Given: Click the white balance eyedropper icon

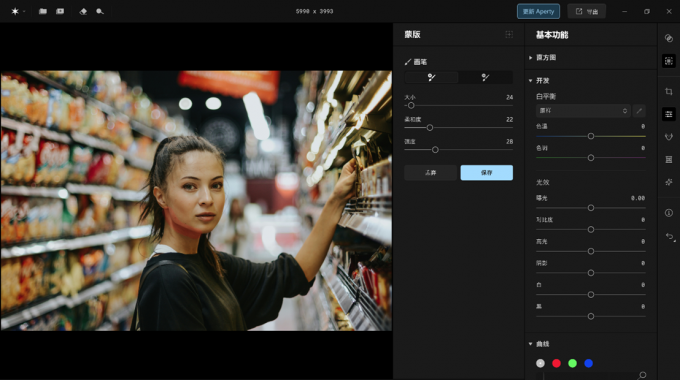Looking at the screenshot, I should pyautogui.click(x=639, y=111).
